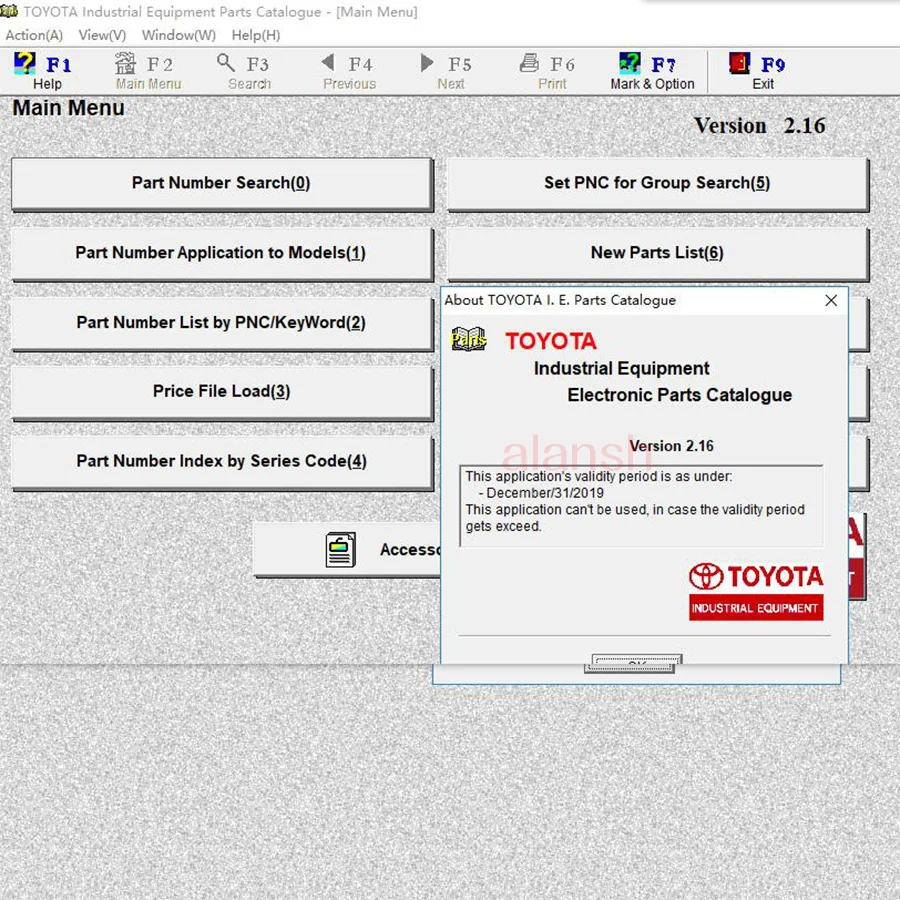
Task: Click the Main Menu heading text
Action: (x=68, y=108)
